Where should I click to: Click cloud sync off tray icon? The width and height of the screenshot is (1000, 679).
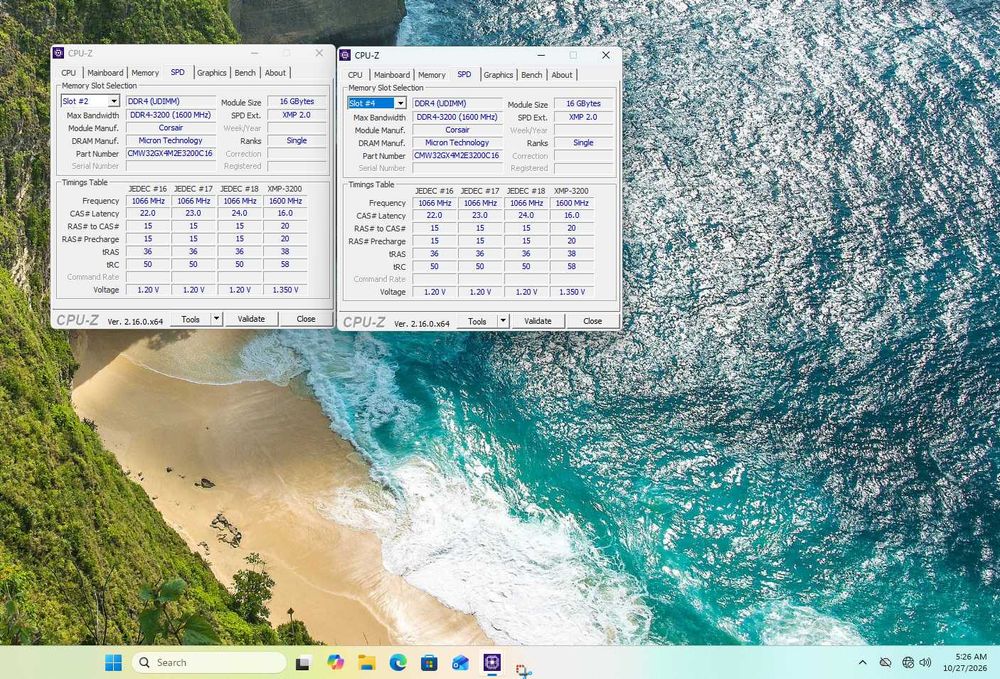[x=885, y=662]
